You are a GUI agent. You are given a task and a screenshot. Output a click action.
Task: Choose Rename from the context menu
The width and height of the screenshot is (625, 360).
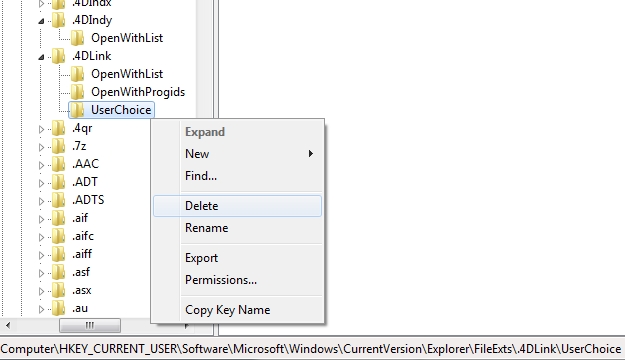click(x=237, y=228)
